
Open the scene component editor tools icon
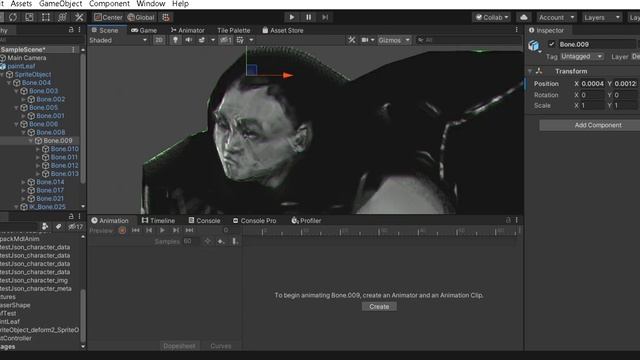click(352, 40)
